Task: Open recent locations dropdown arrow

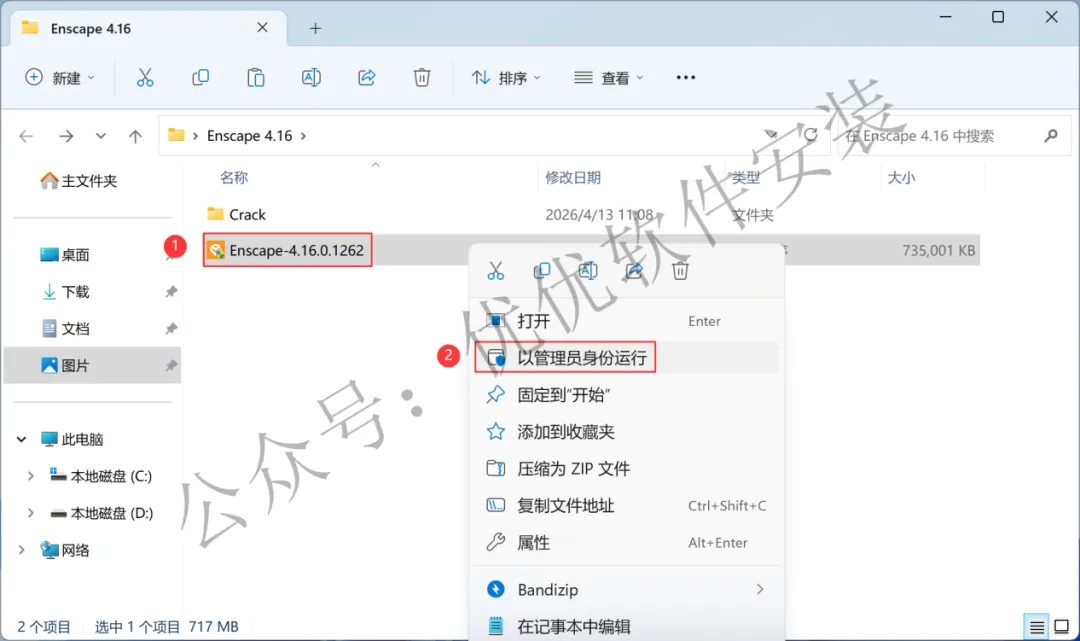Action: pyautogui.click(x=101, y=136)
